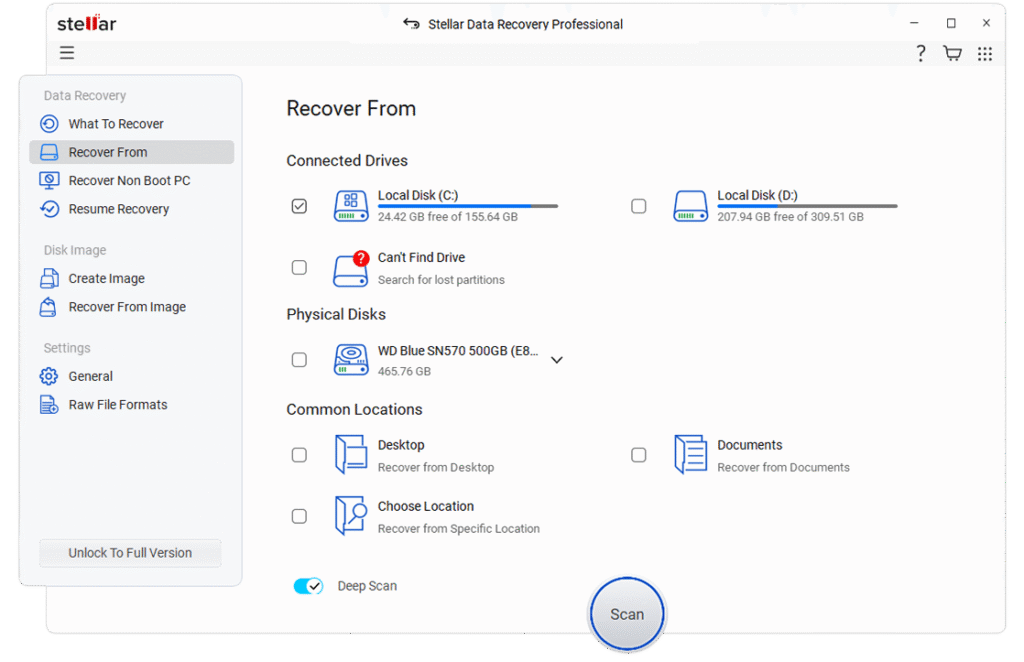Disable the Deep Scan toggle
1024x662 pixels.
click(x=308, y=586)
